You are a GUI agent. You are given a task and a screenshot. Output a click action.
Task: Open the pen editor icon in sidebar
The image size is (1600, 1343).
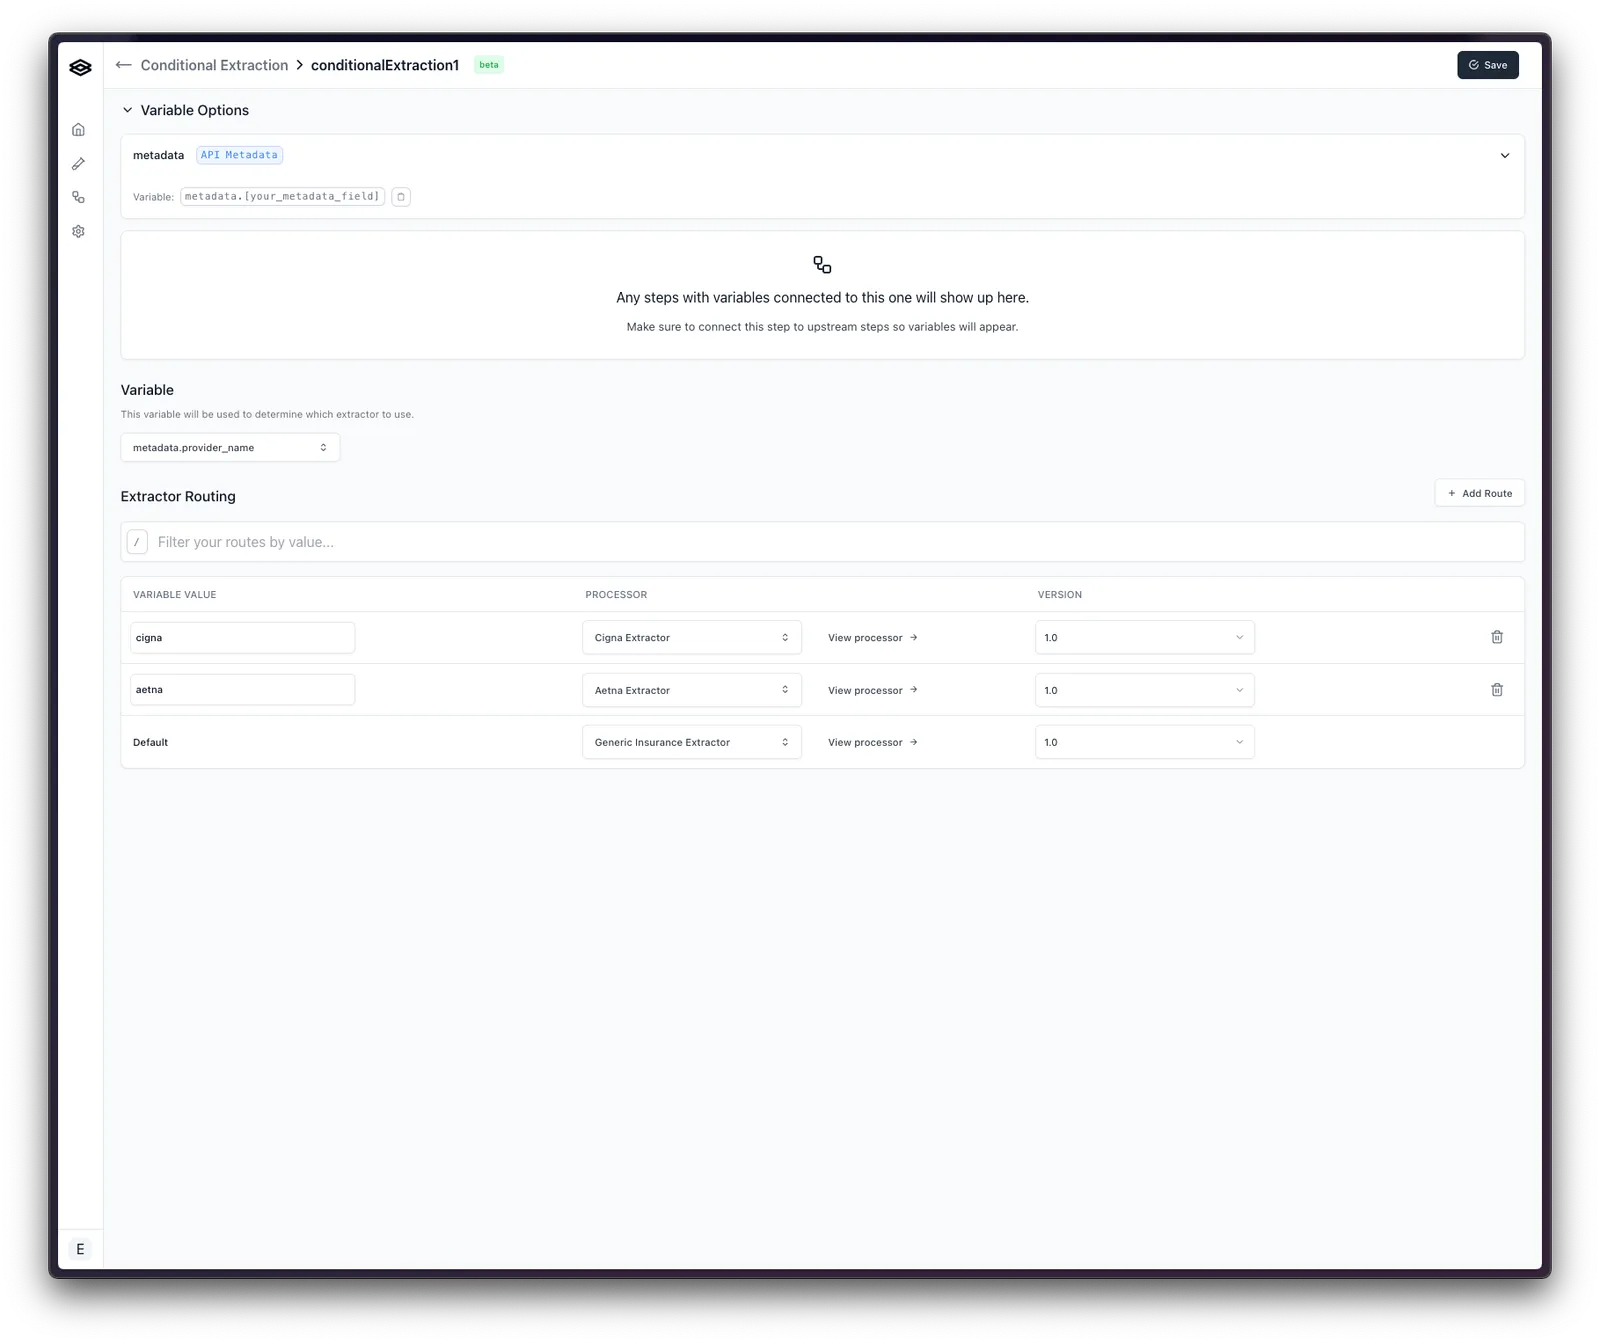pos(78,164)
